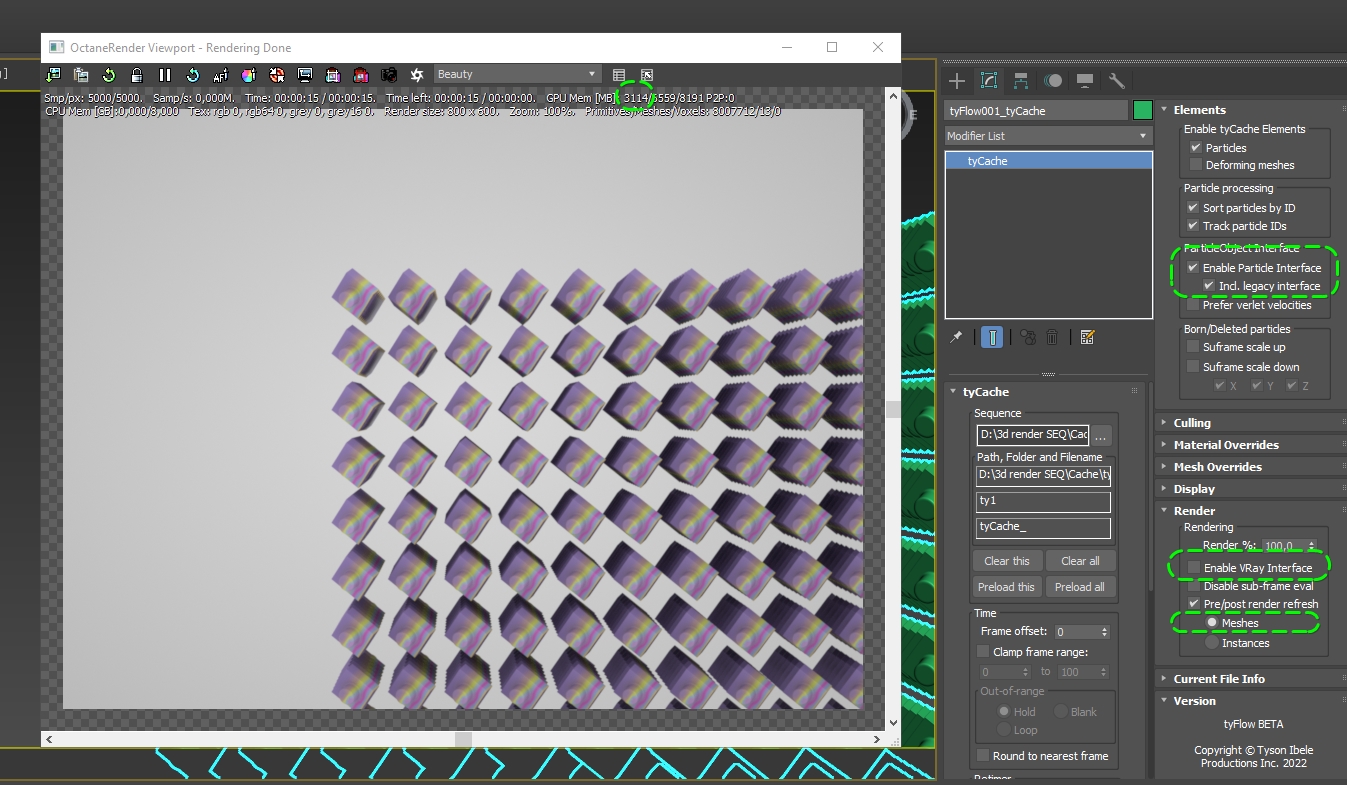The width and height of the screenshot is (1347, 785).
Task: Click the pause render icon in Octane toolbar
Action: click(165, 75)
